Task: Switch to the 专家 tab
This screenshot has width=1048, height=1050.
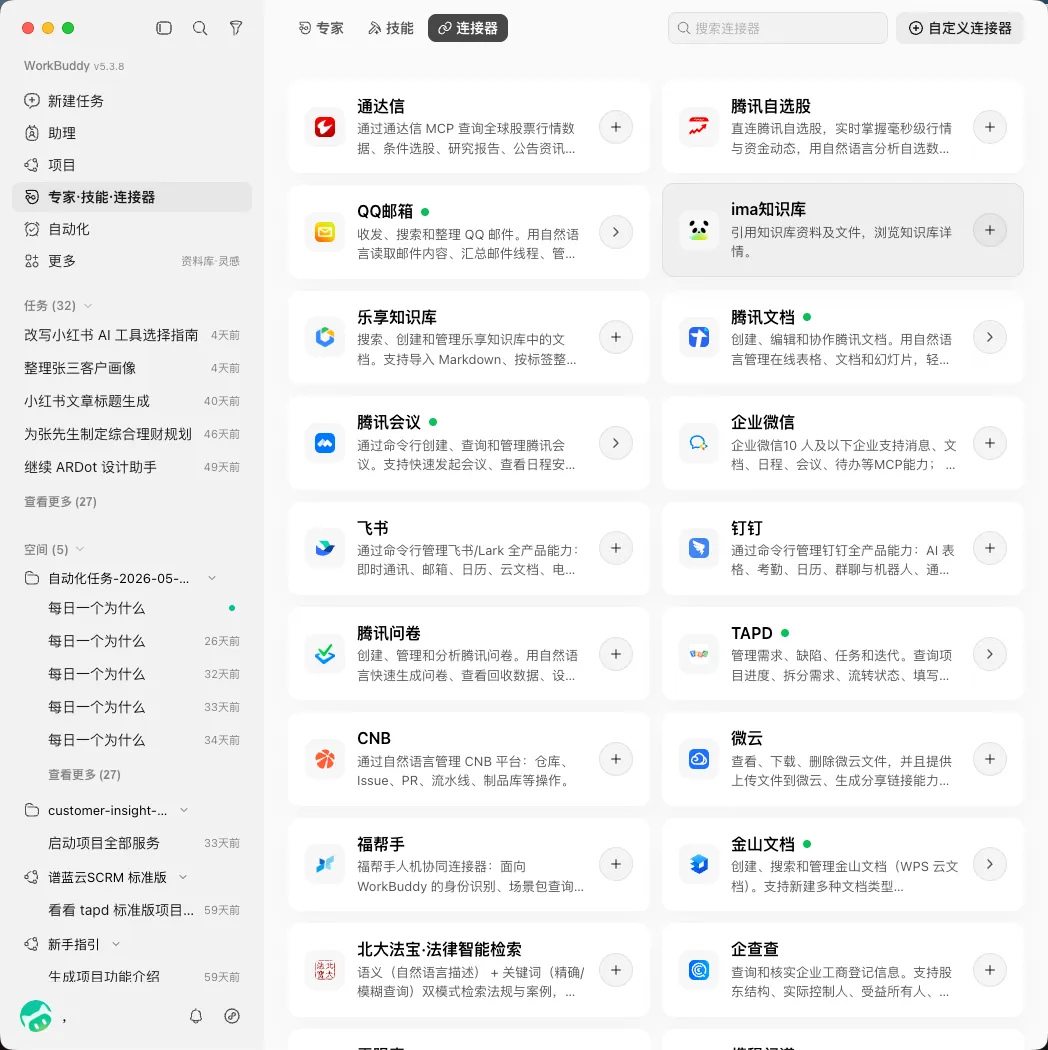Action: pyautogui.click(x=321, y=28)
